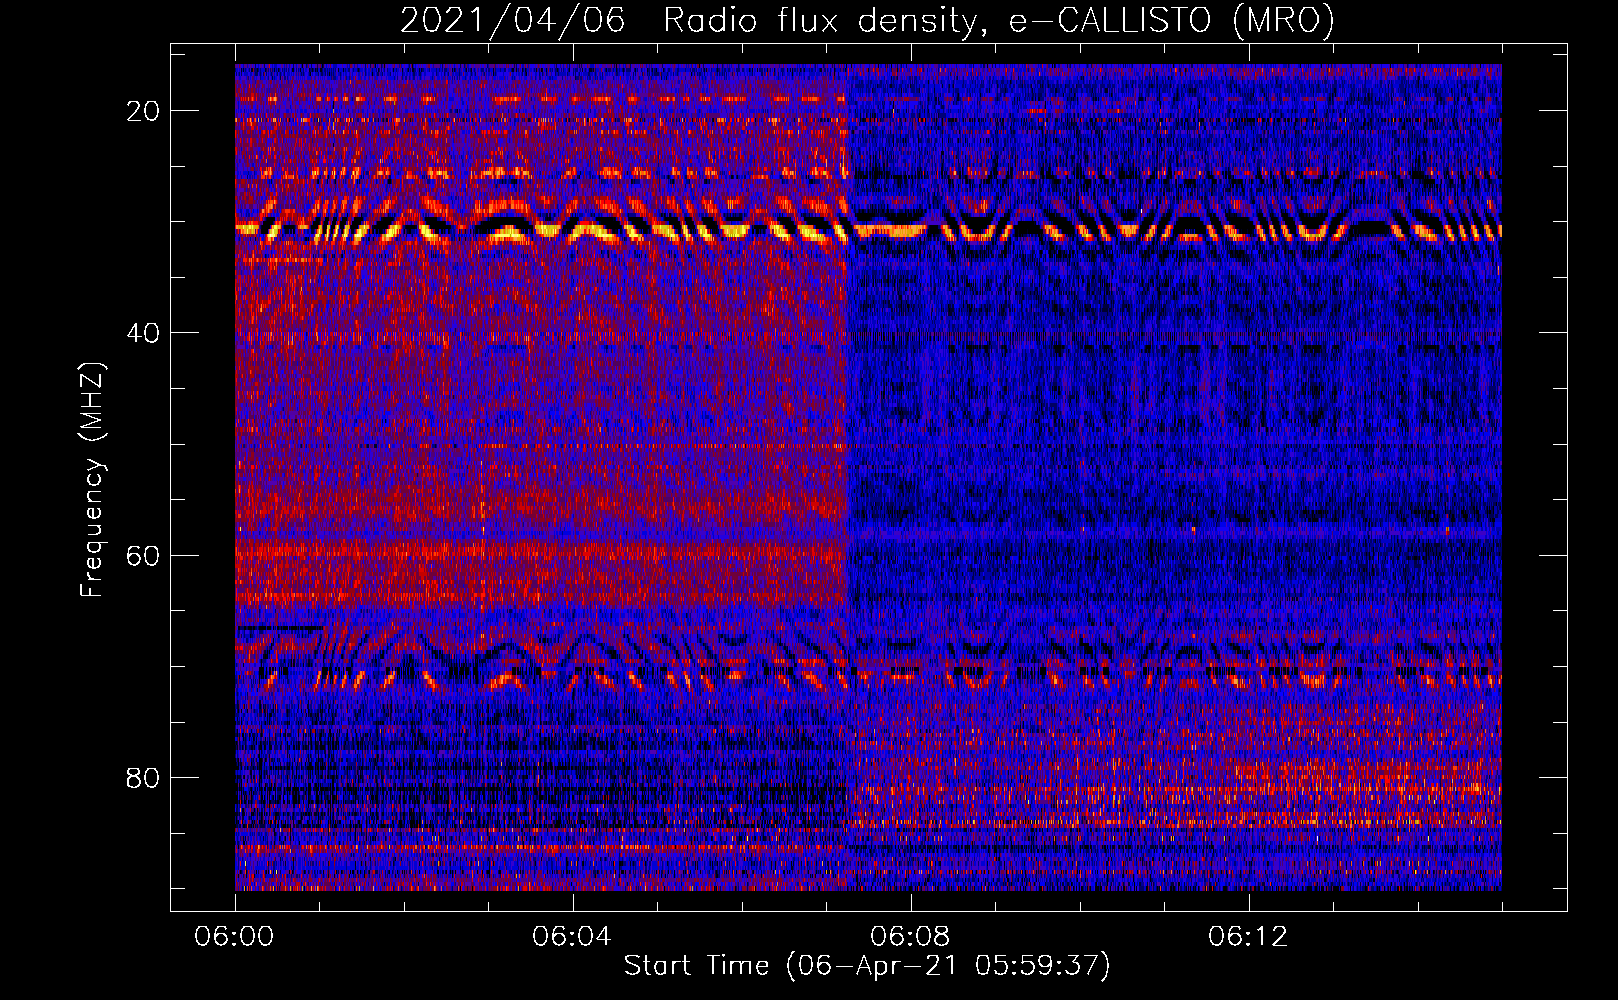This screenshot has height=1000, width=1618.
Task: Click the '06:08' time tick label
Action: [x=910, y=937]
